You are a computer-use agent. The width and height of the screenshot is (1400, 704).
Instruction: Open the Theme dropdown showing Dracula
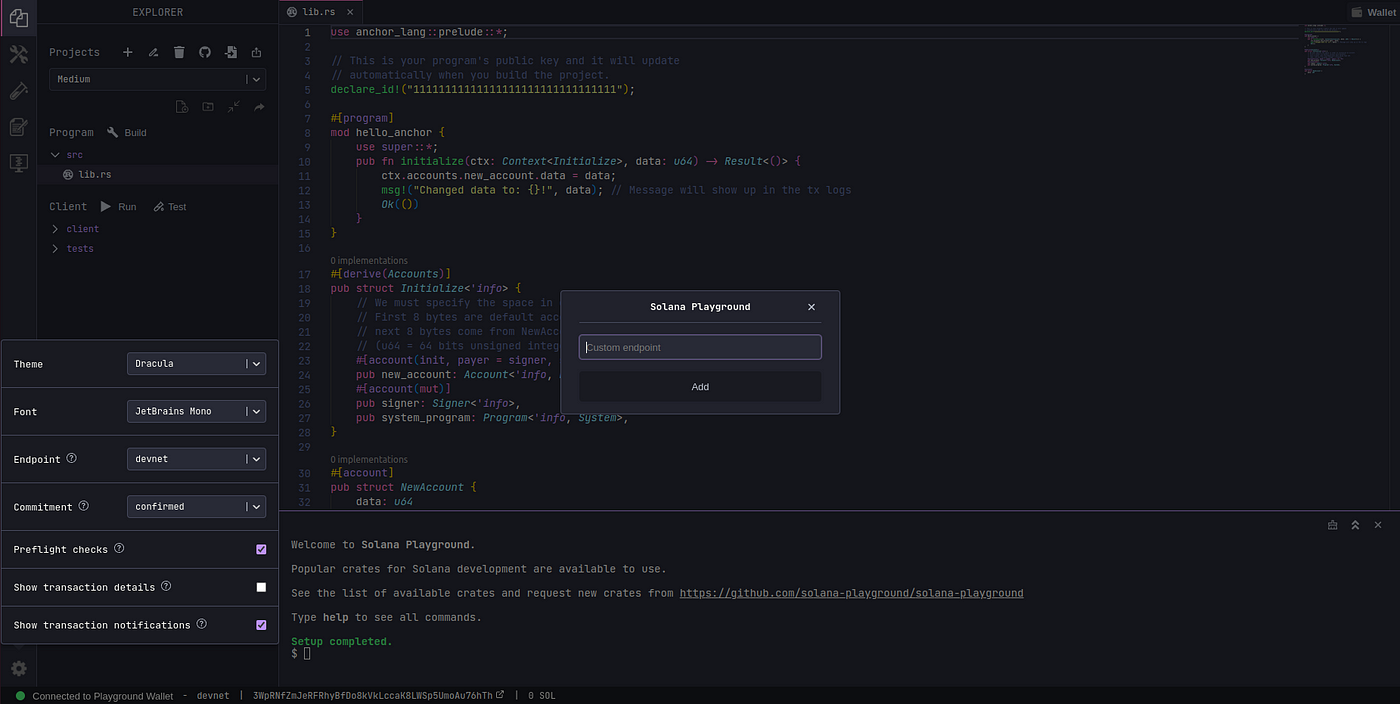[x=196, y=364]
